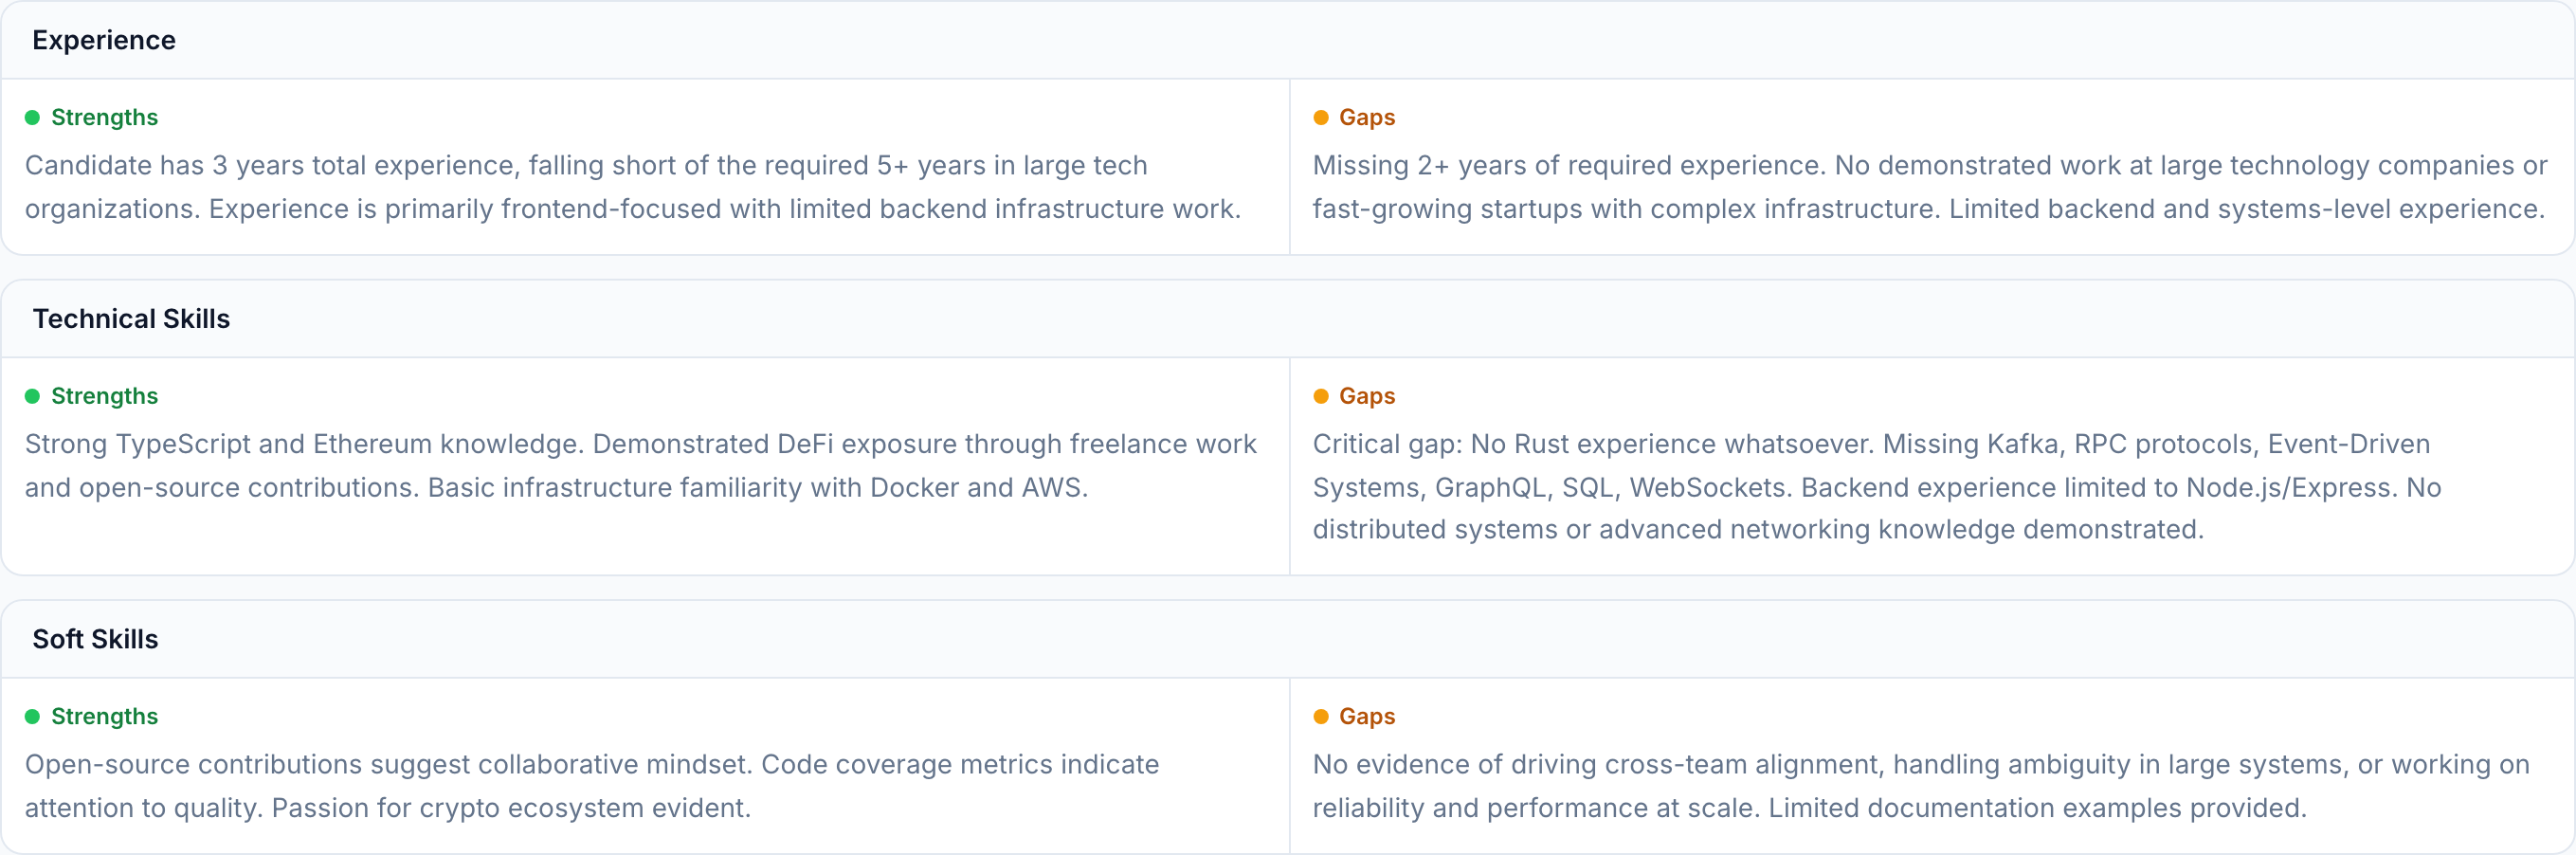The width and height of the screenshot is (2576, 855).
Task: Select the Strengths label under Technical Skills
Action: tap(104, 396)
